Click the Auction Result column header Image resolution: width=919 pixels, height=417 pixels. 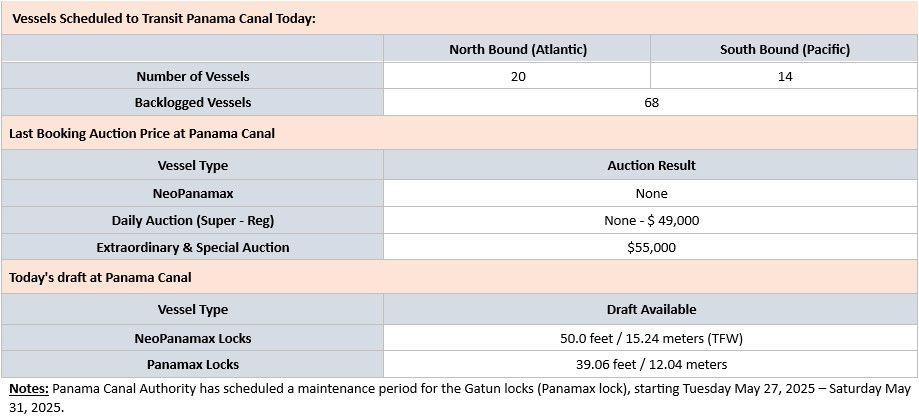(651, 165)
